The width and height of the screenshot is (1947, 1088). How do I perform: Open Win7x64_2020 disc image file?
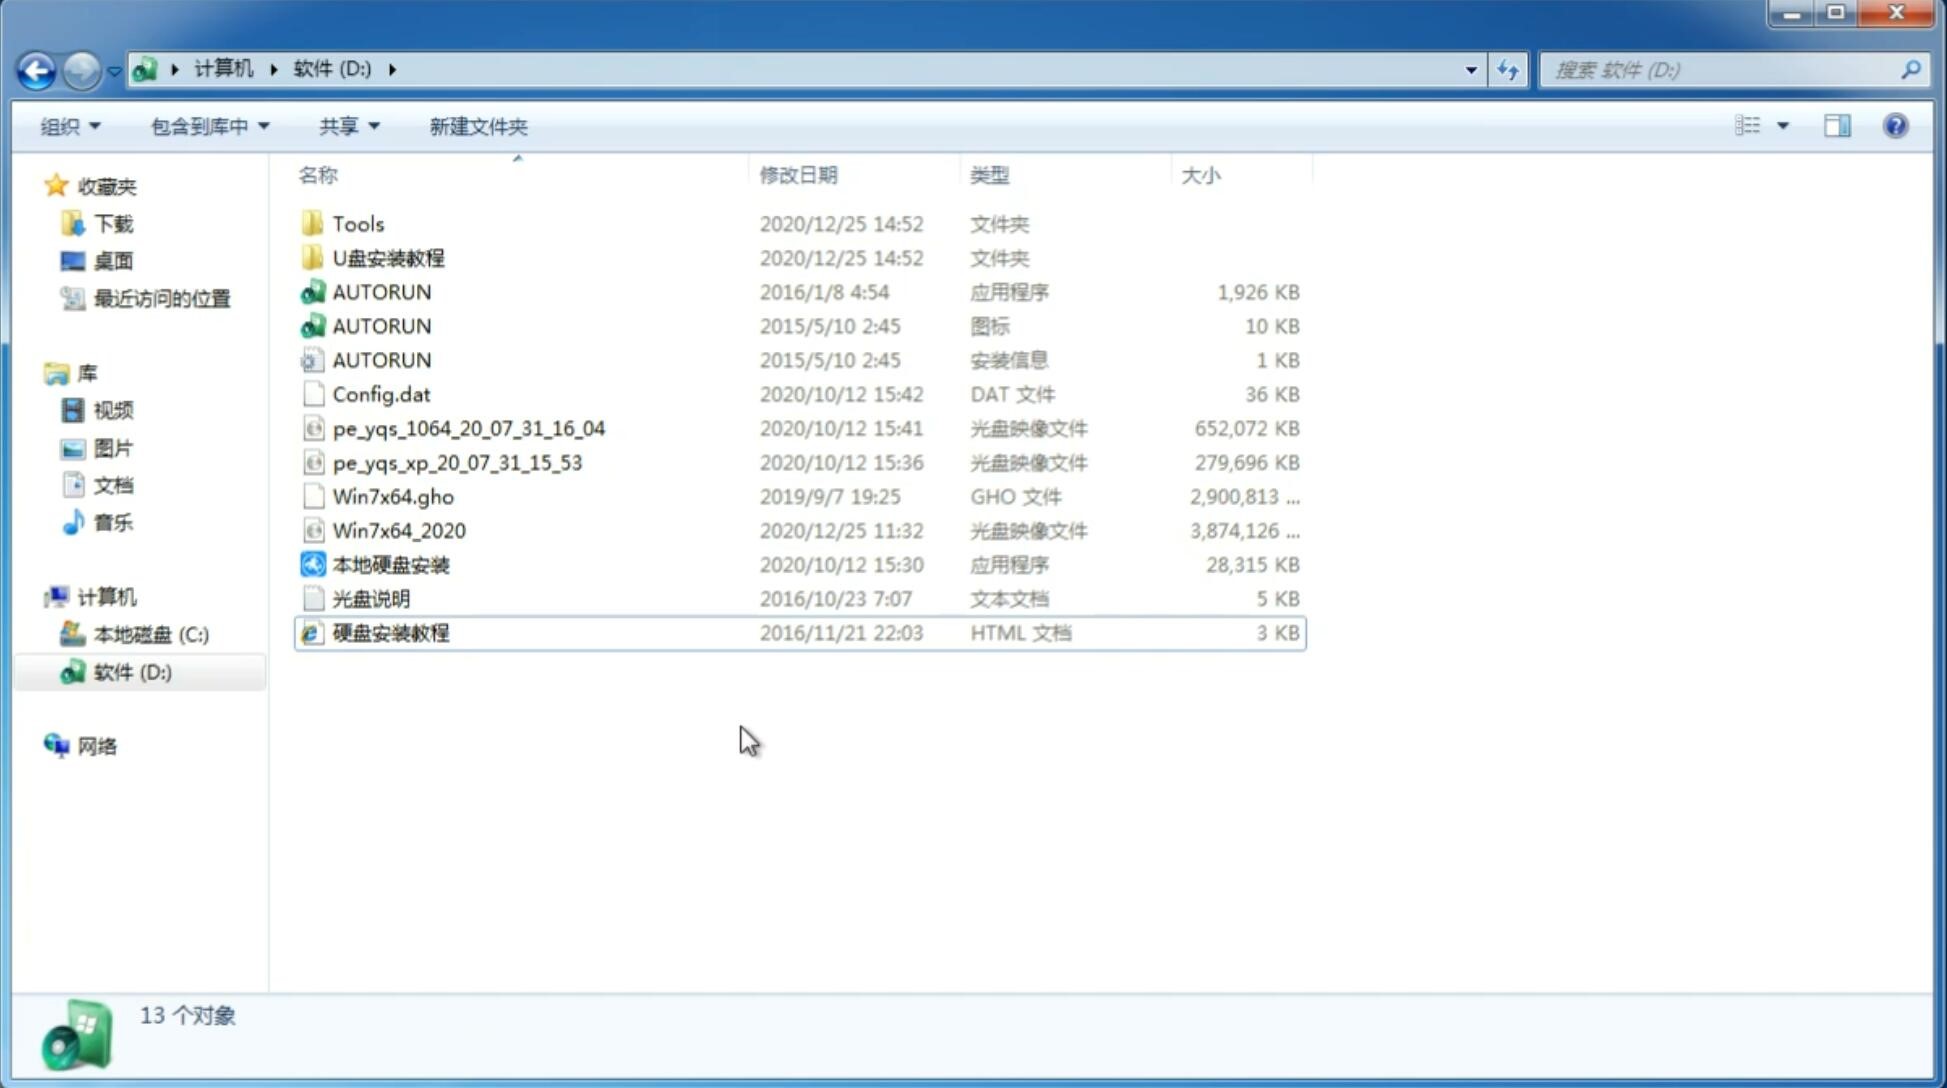coord(398,531)
